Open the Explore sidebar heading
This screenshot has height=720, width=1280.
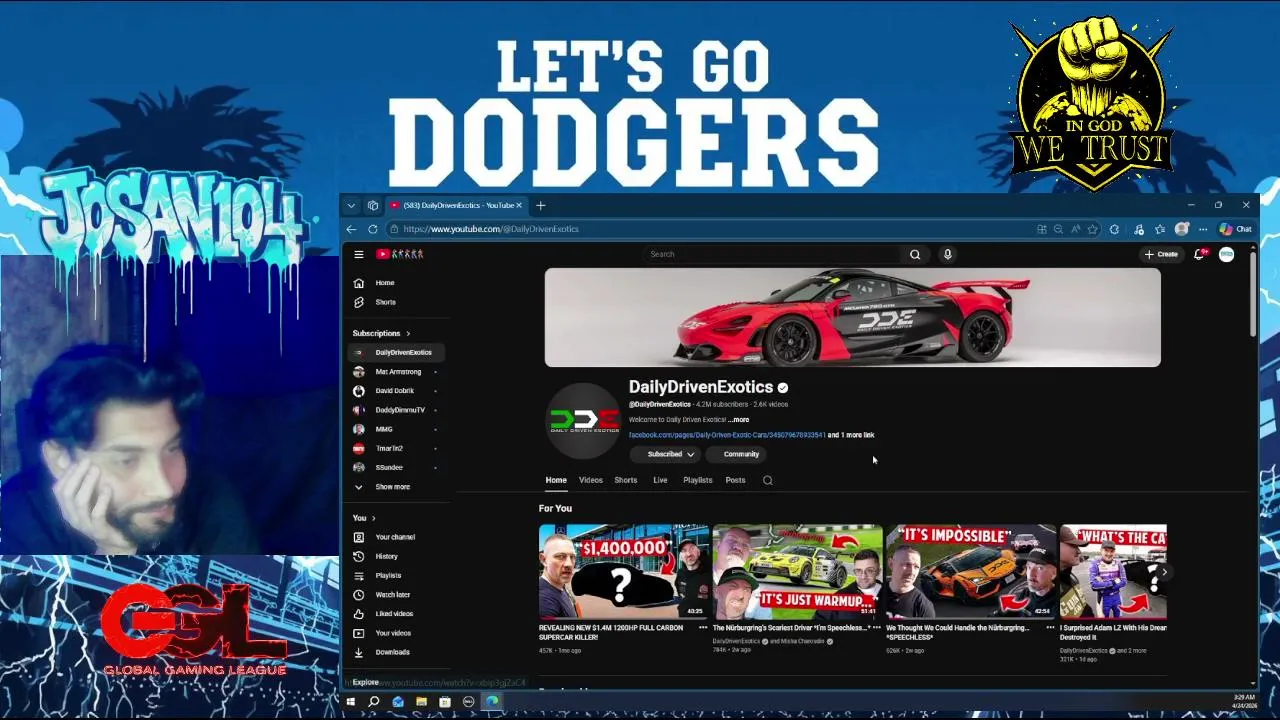pyautogui.click(x=366, y=682)
